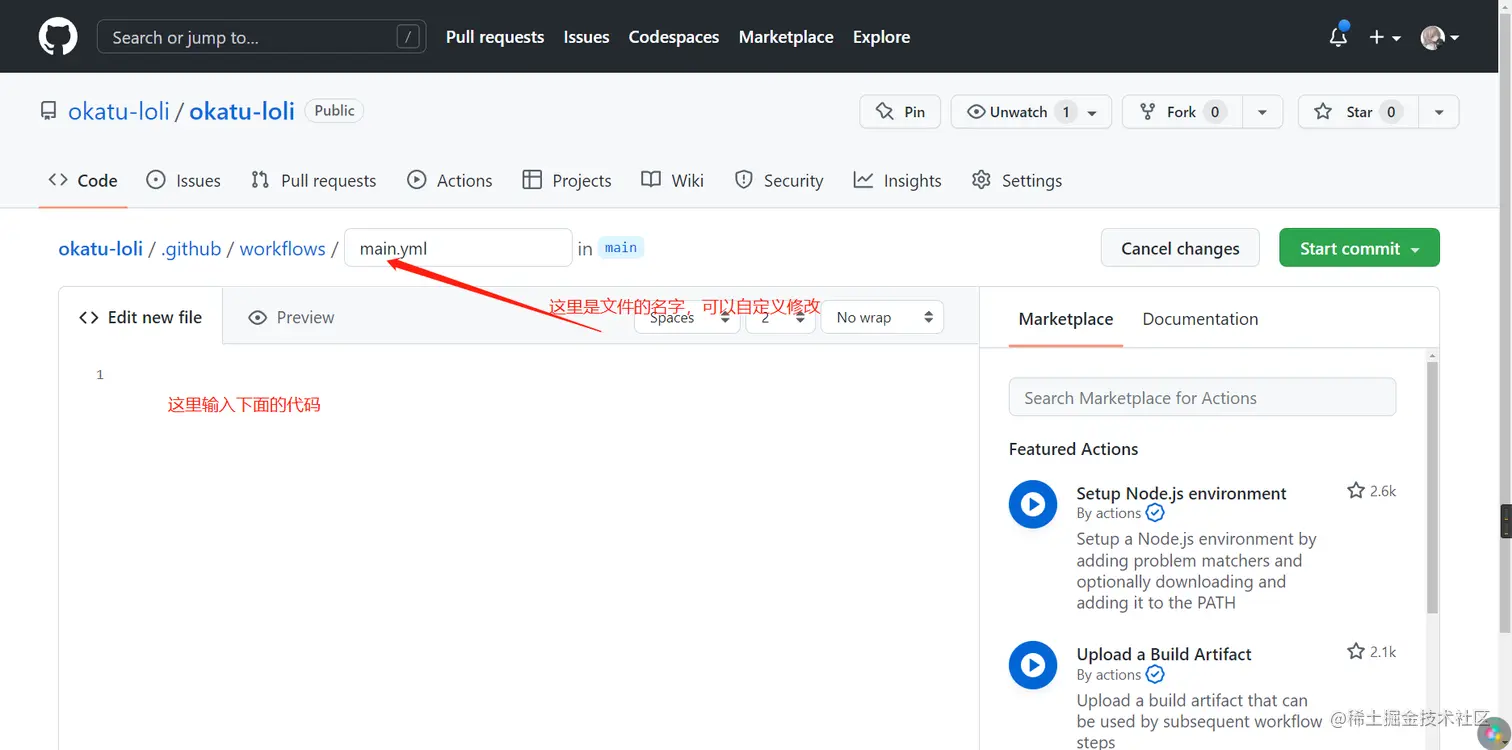Click the Upload a Build Artifact play icon
The width and height of the screenshot is (1512, 750).
[1033, 665]
